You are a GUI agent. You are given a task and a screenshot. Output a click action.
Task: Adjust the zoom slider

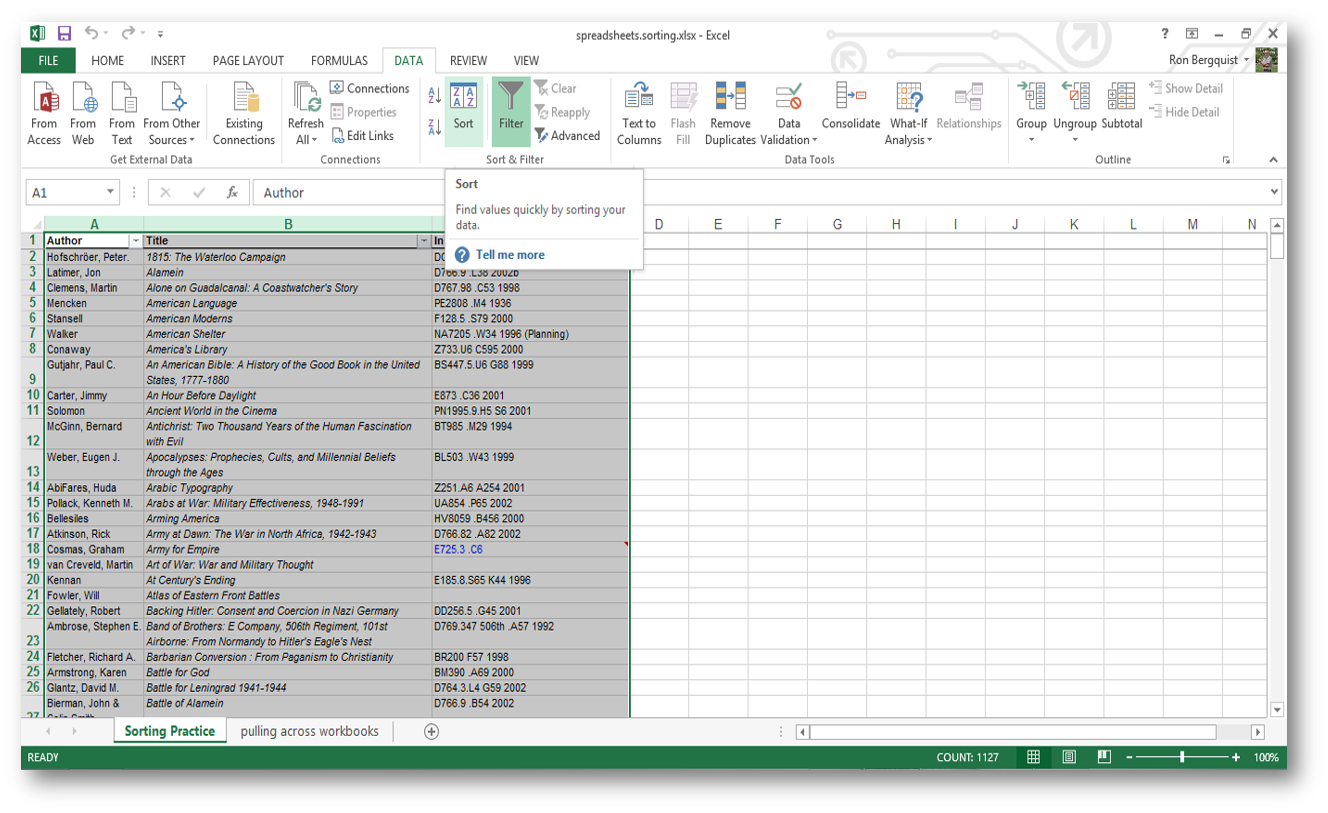point(1184,757)
